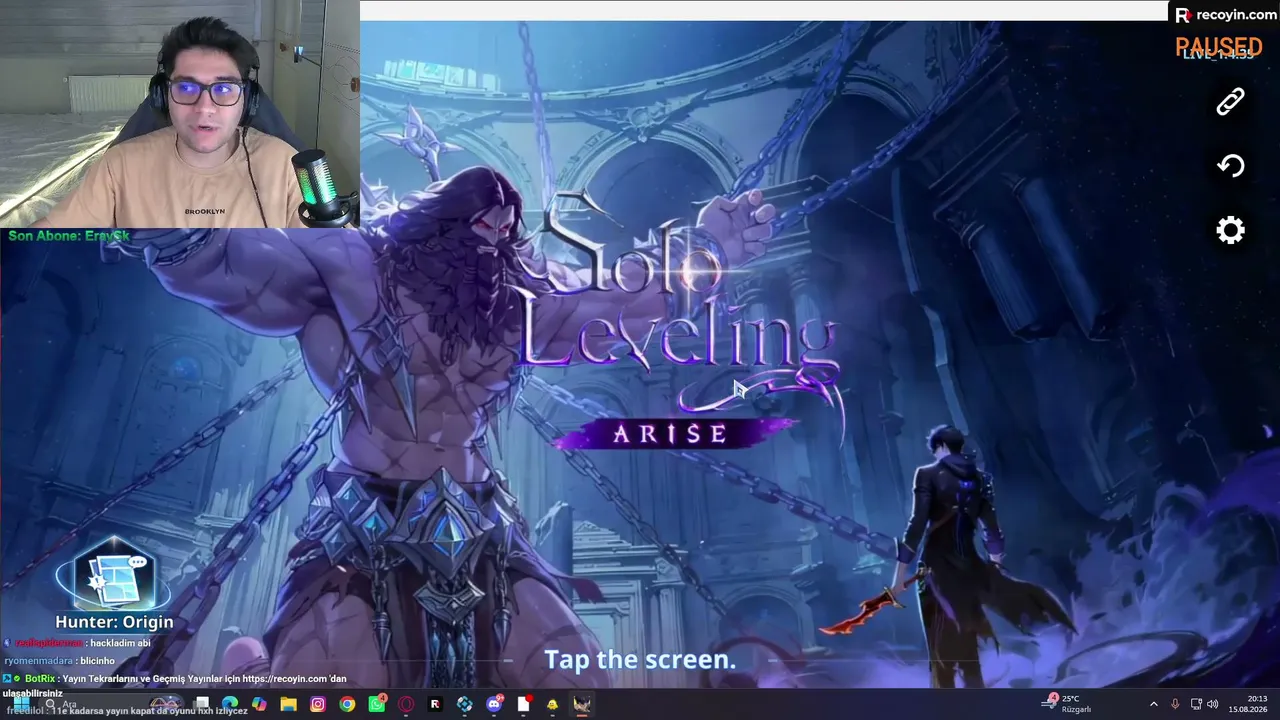Open WhatsApp from the taskbar
The height and width of the screenshot is (720, 1280).
click(377, 704)
